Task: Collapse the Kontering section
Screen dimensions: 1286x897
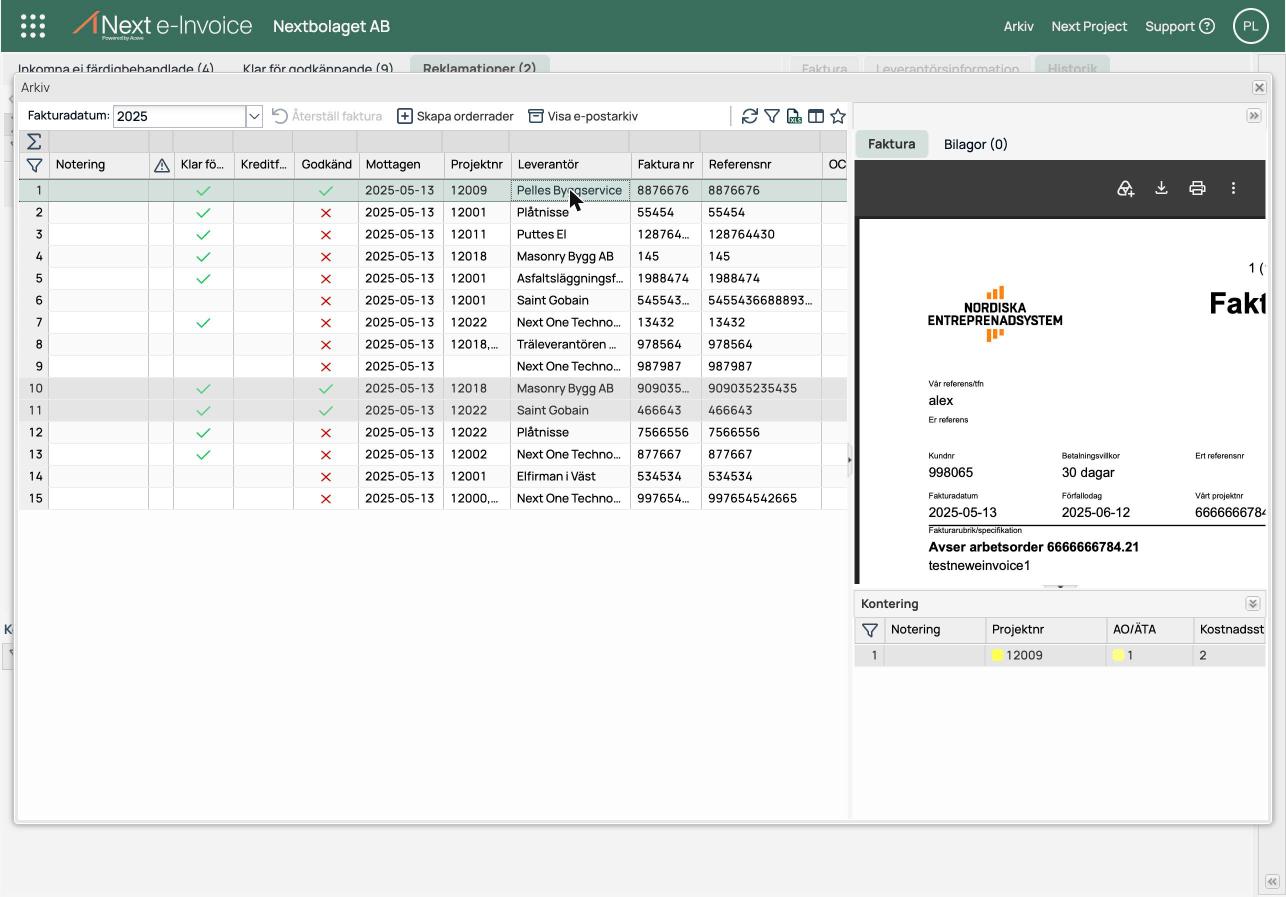Action: 1252,604
